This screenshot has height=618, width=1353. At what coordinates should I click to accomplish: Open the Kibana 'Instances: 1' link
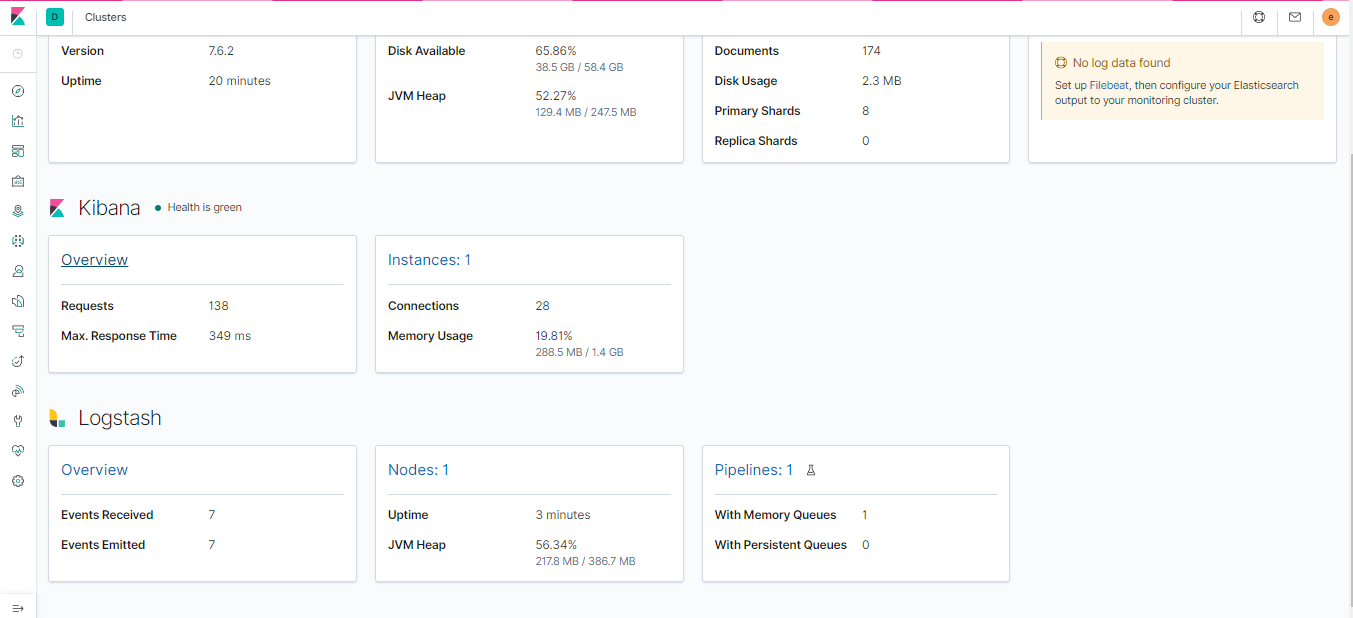point(429,260)
